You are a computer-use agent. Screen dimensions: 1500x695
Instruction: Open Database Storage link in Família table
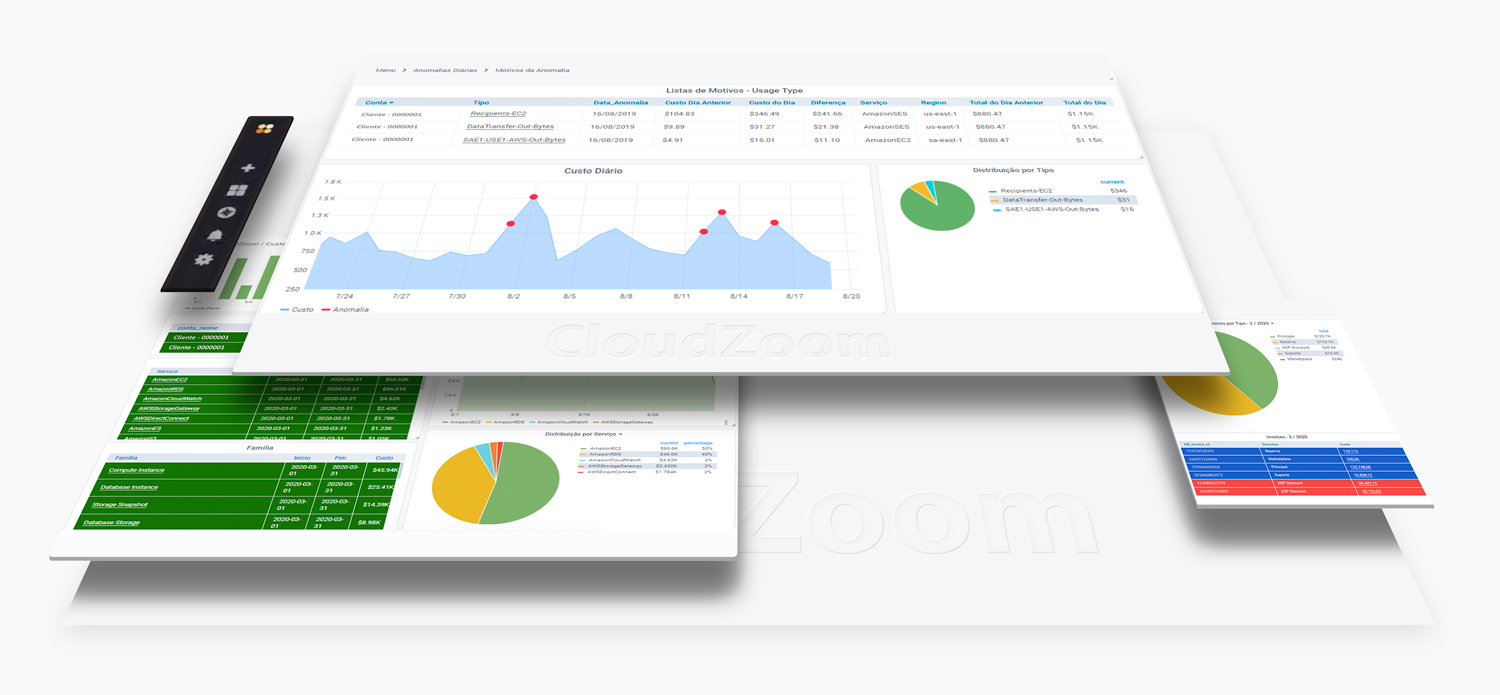pos(111,523)
